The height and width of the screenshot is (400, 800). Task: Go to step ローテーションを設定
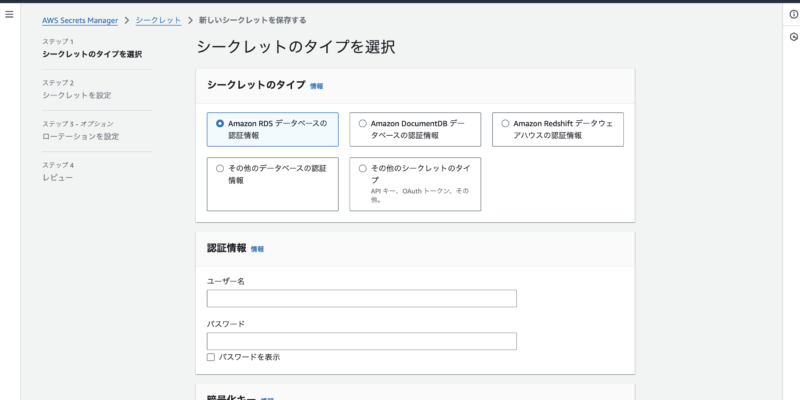81,137
